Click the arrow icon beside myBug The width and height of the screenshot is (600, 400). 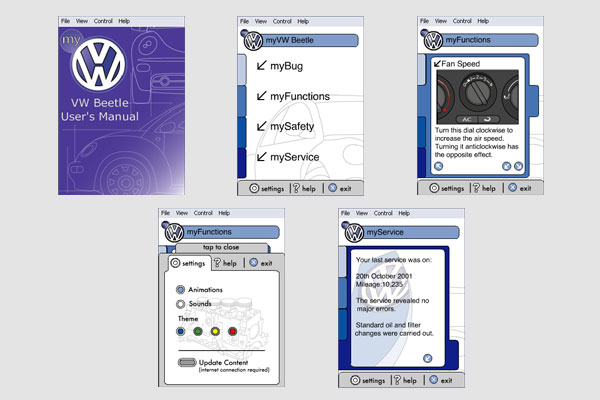point(261,65)
